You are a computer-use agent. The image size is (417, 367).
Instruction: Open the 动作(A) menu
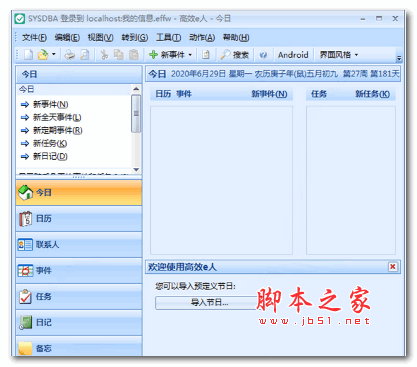tap(202, 38)
